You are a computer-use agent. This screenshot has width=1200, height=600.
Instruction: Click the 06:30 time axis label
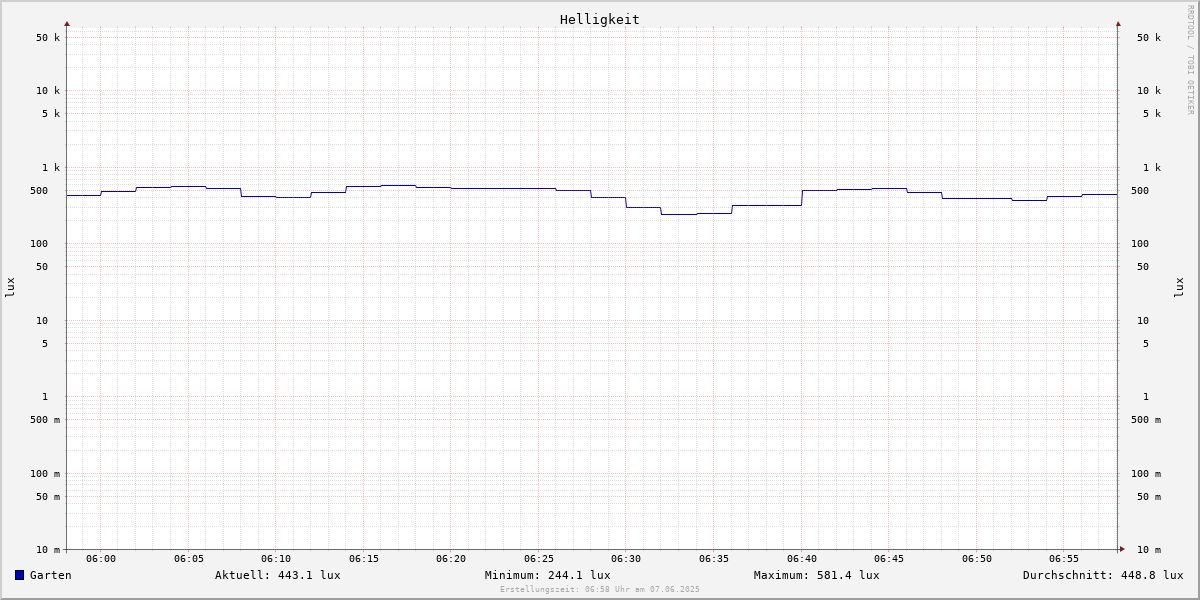coord(626,559)
